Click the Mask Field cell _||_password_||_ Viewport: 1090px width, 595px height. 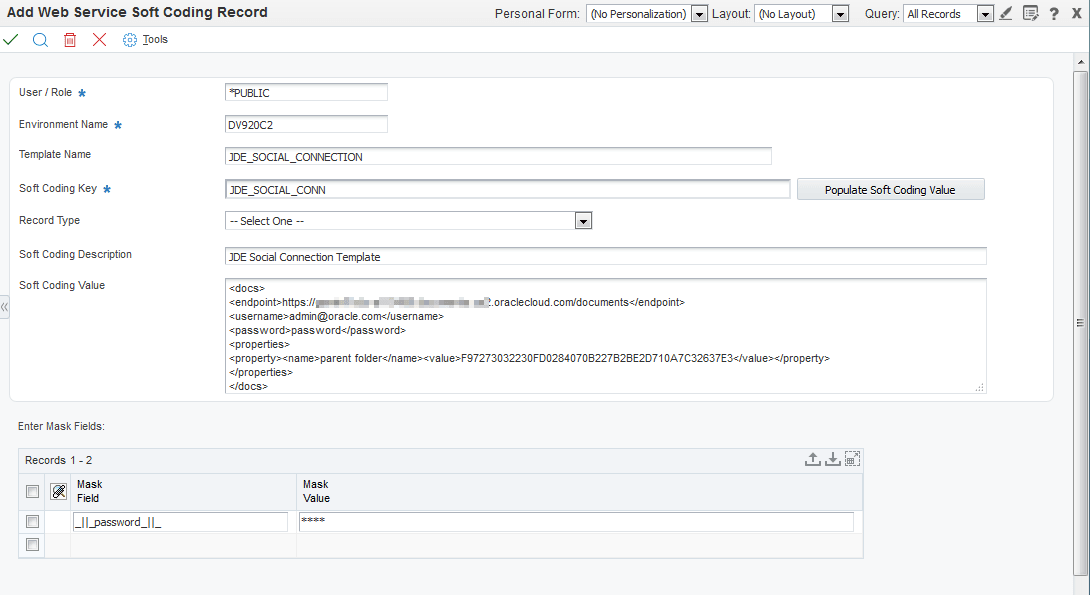[180, 522]
